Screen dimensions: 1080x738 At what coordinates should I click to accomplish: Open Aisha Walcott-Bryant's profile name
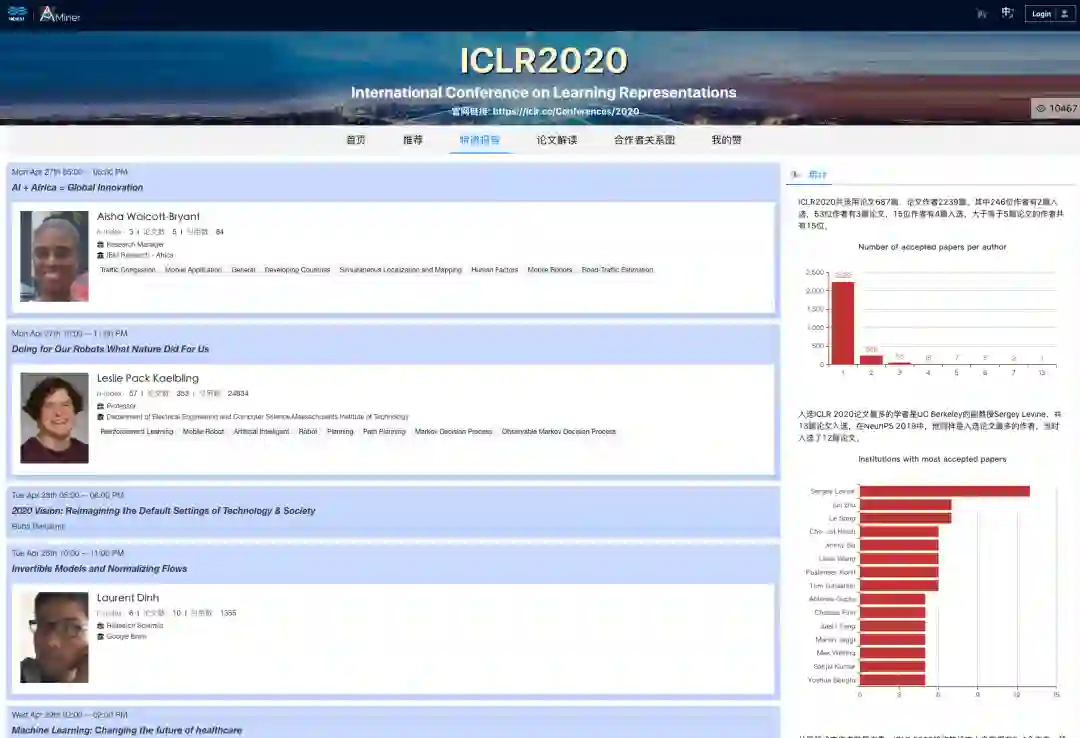point(148,216)
